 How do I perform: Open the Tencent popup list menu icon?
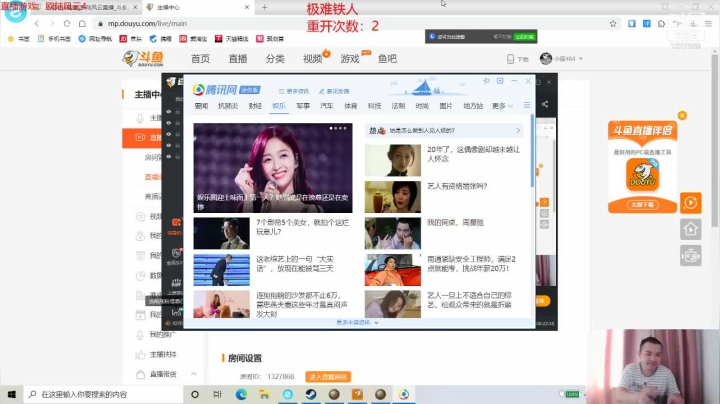tap(527, 106)
